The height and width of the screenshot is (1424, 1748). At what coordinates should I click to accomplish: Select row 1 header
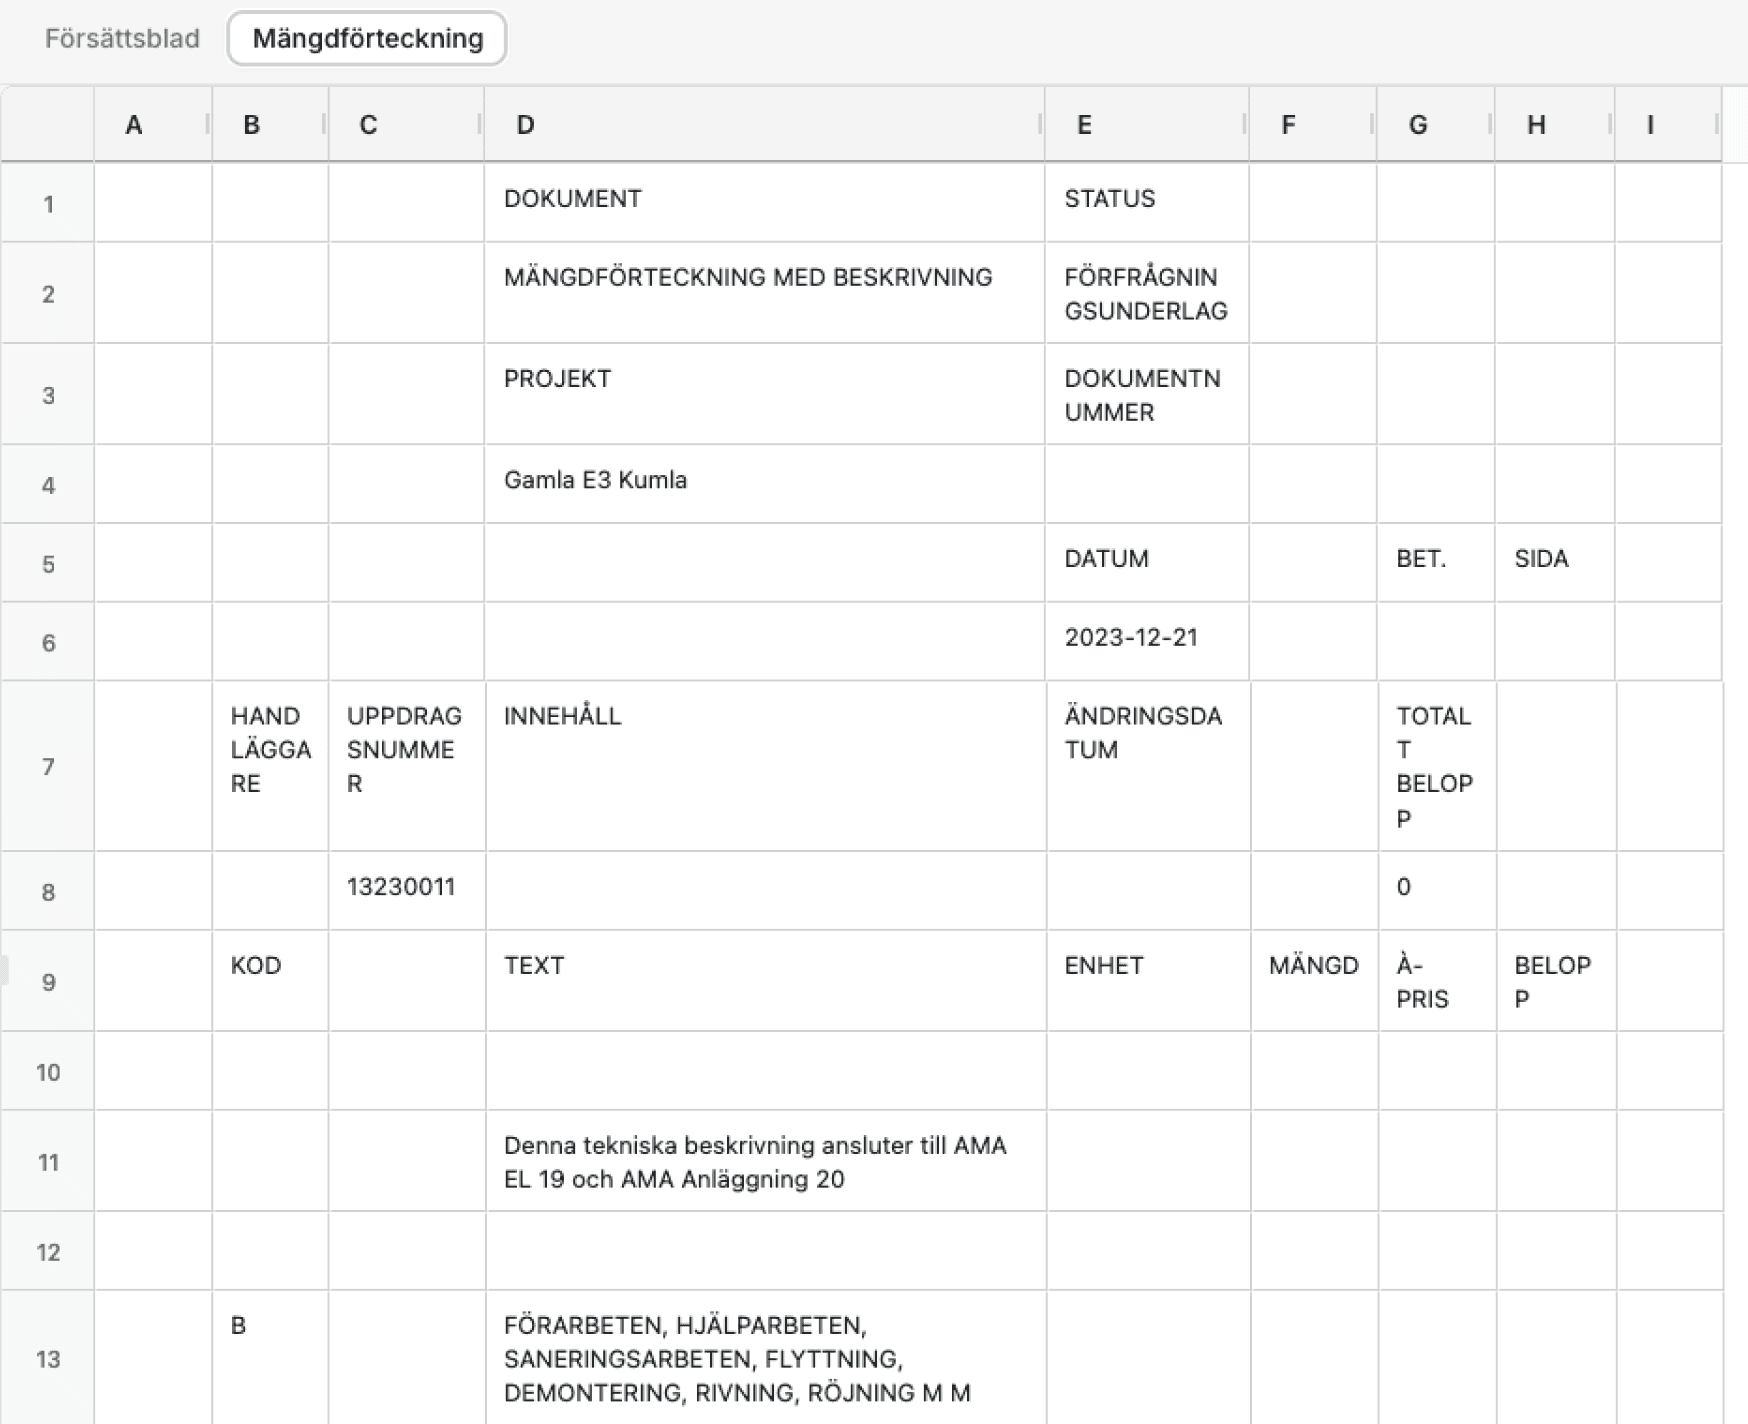(48, 203)
